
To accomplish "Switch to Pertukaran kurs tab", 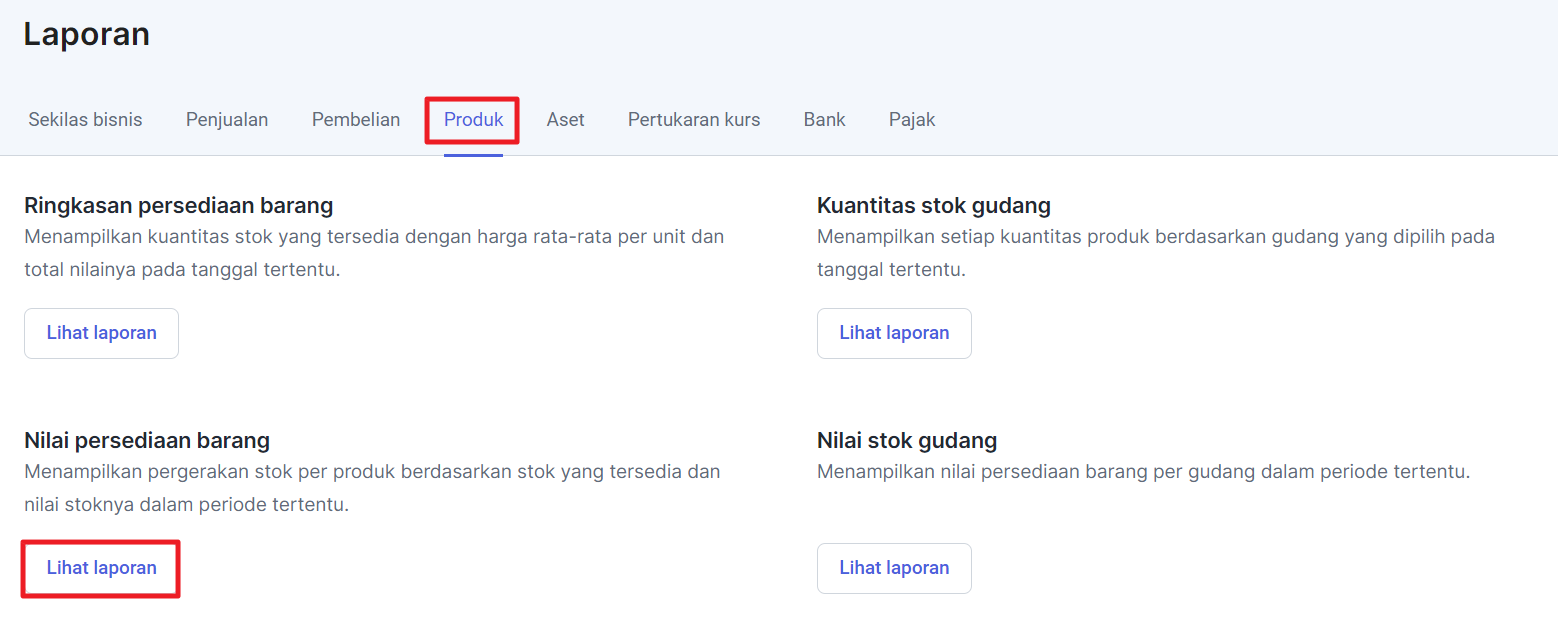I will point(694,120).
